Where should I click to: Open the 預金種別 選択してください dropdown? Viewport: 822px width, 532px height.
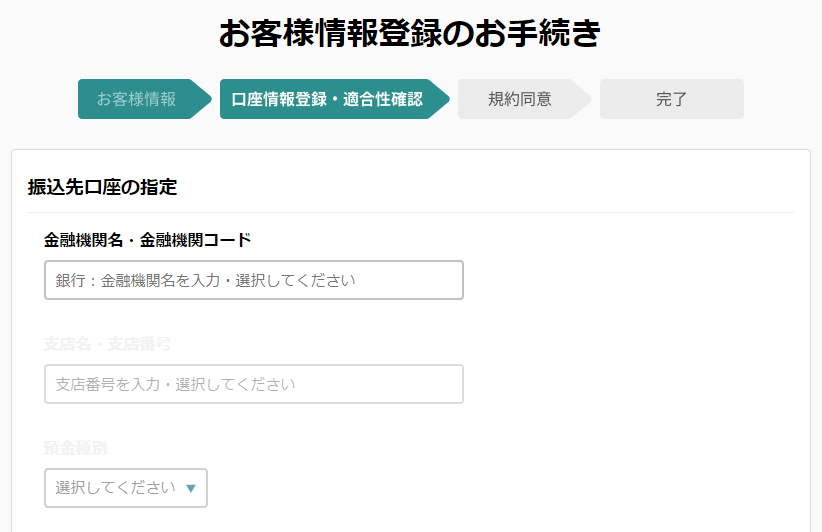(126, 488)
